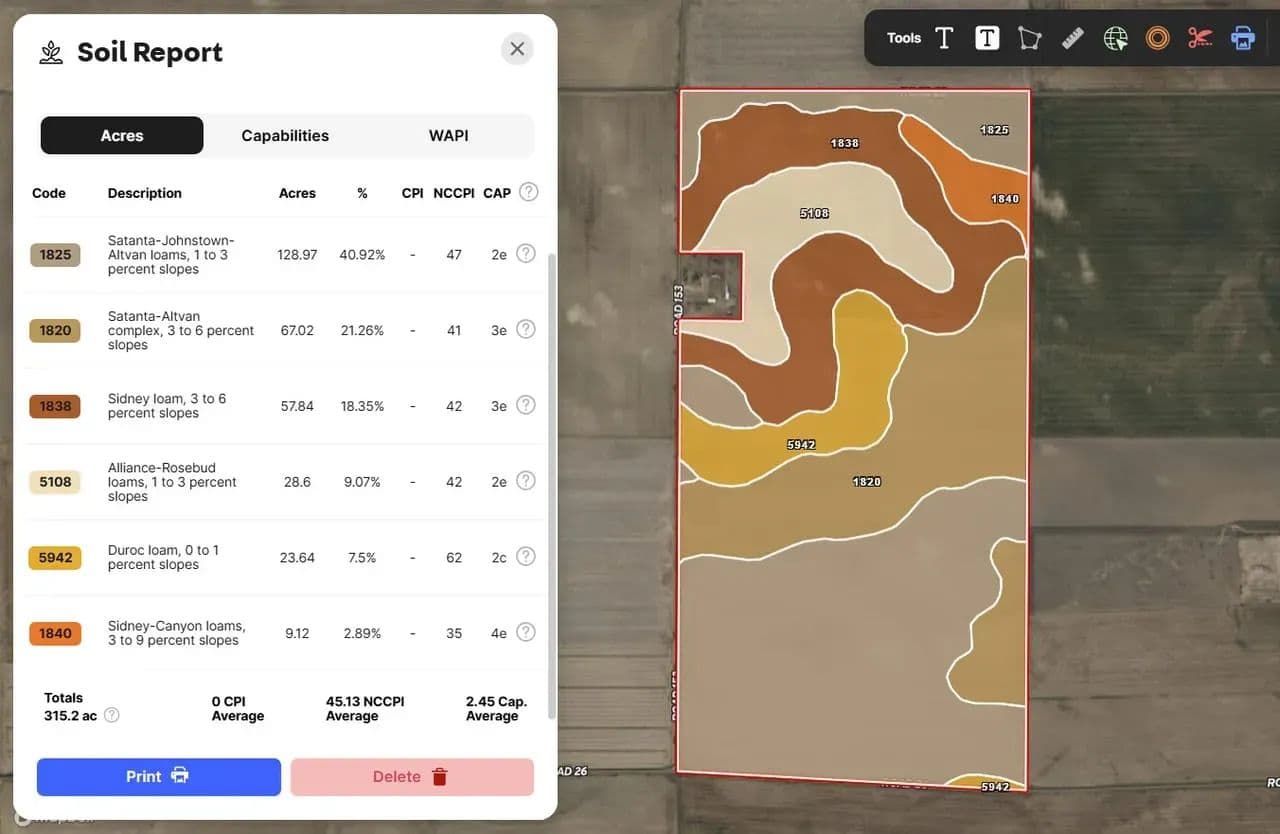Select the scissors cut tool
Screen dimensions: 1280x834
(1200, 38)
